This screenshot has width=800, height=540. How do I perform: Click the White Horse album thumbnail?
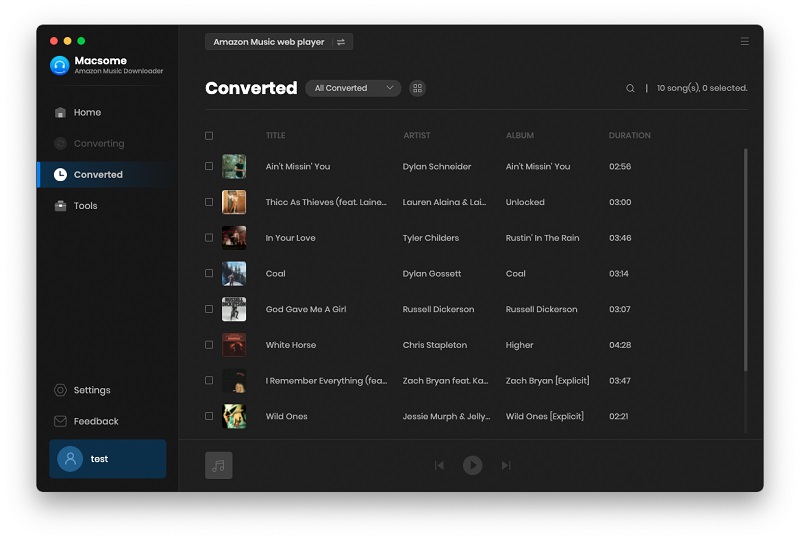pyautogui.click(x=234, y=345)
